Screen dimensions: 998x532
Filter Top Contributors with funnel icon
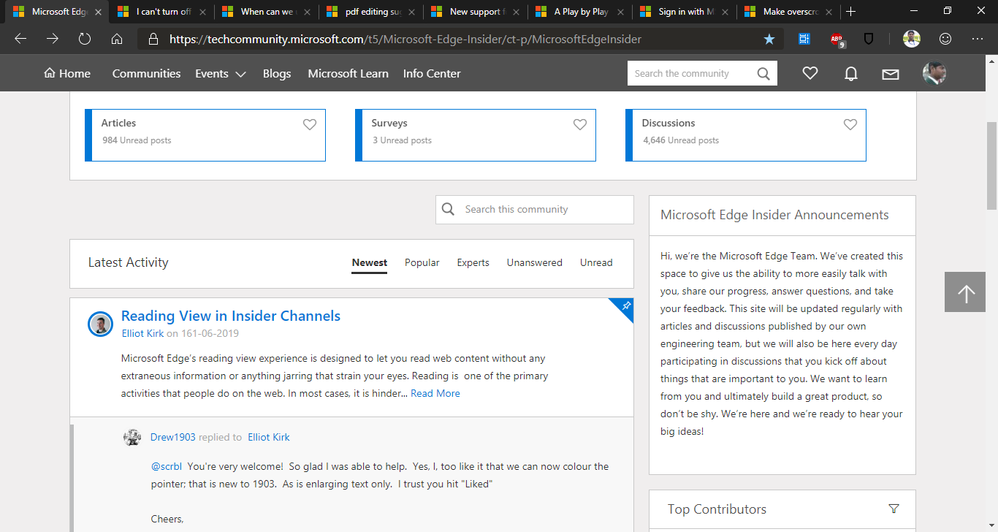(x=894, y=508)
